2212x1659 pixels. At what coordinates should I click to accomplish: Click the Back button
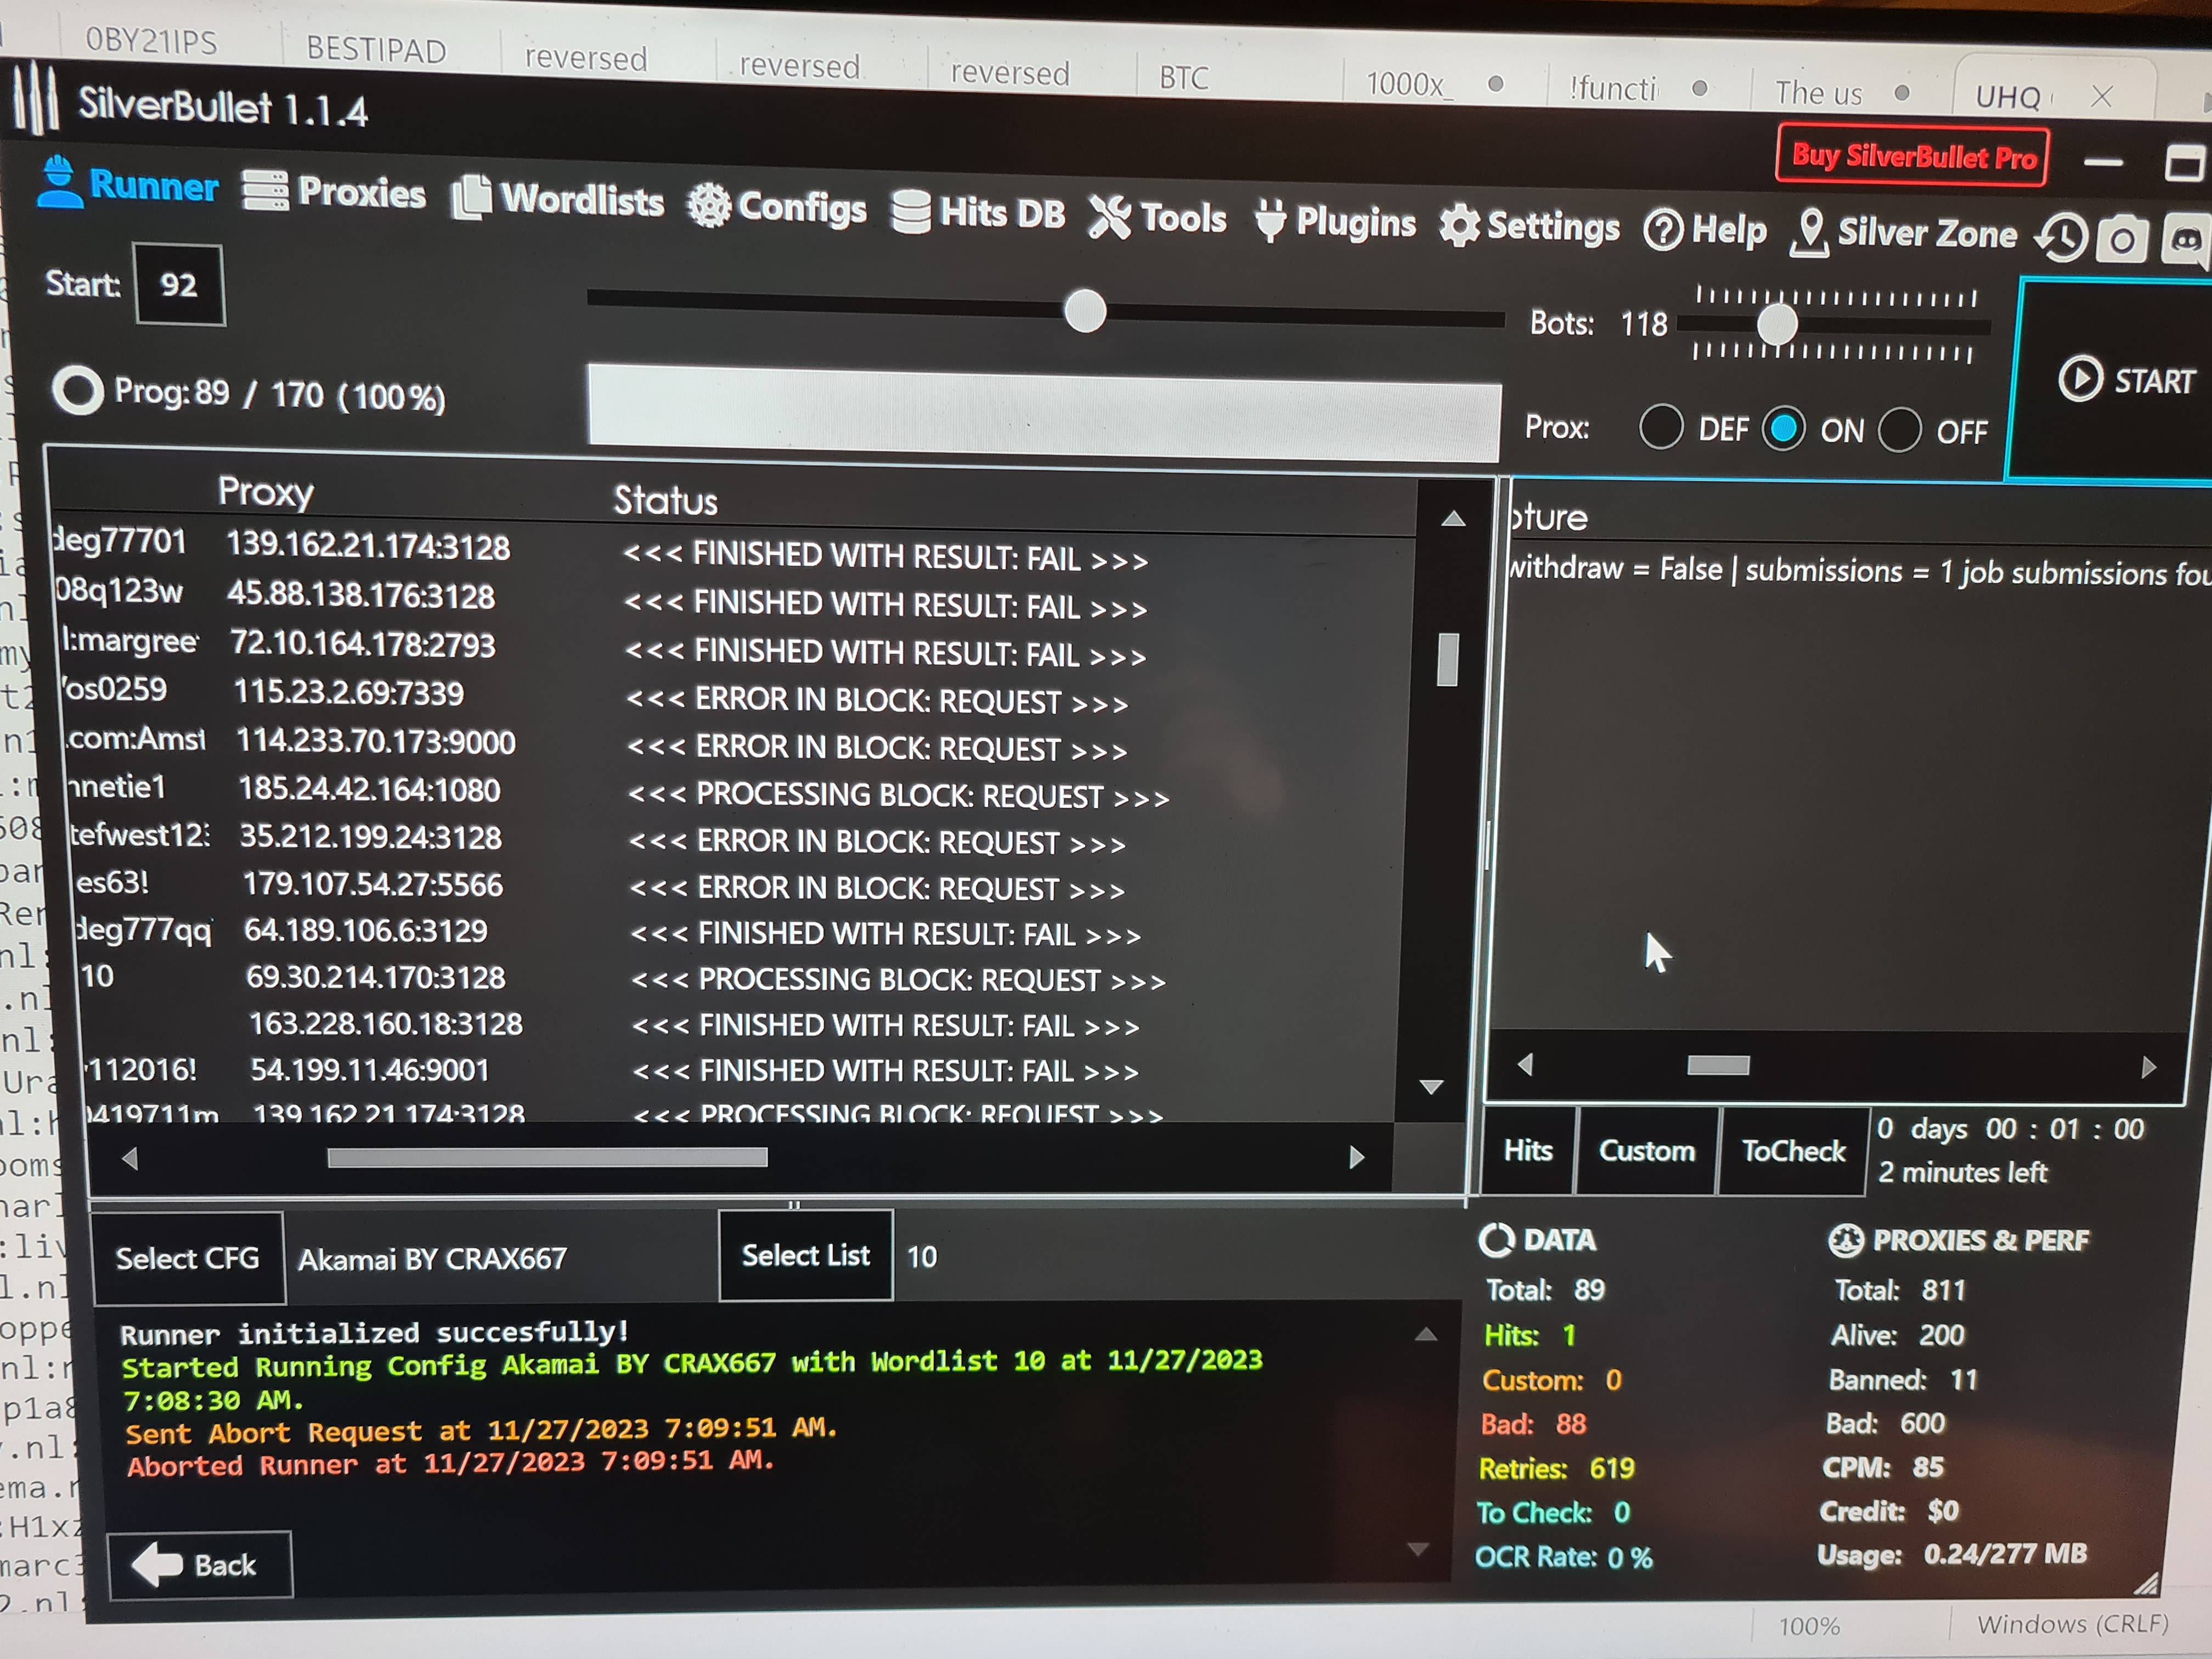pyautogui.click(x=200, y=1565)
